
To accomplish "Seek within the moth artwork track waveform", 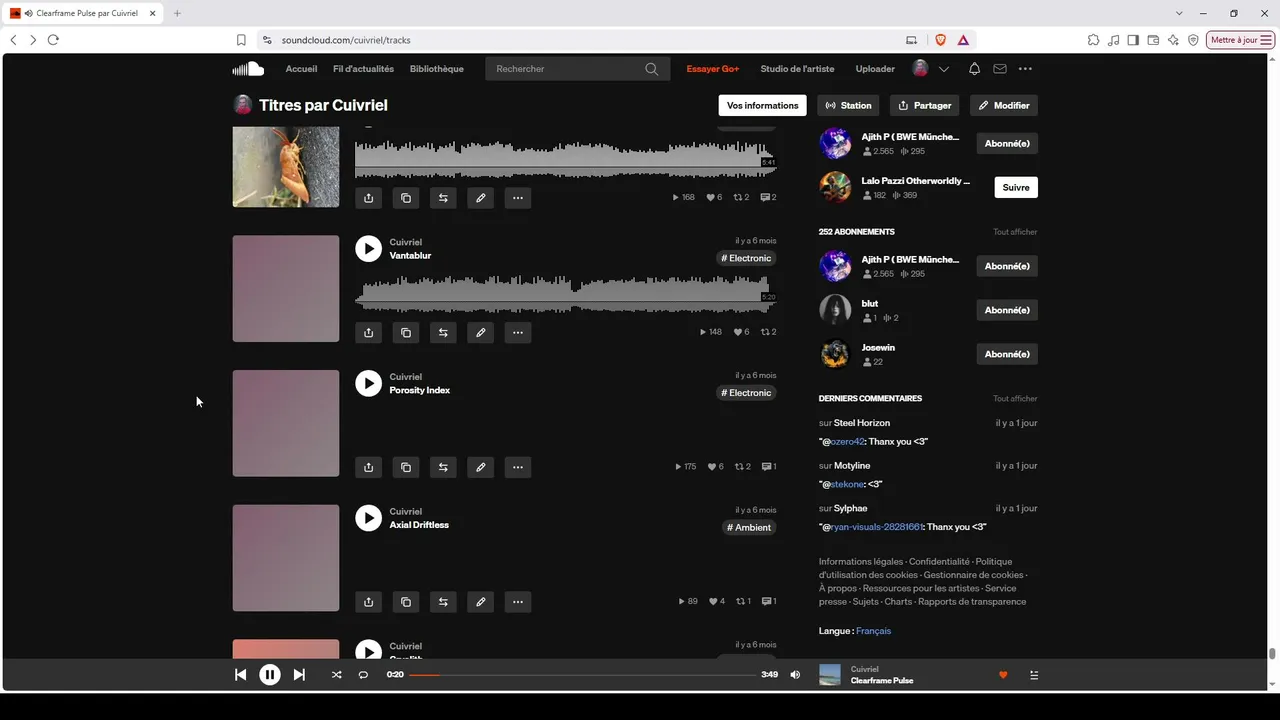I will coord(566,160).
